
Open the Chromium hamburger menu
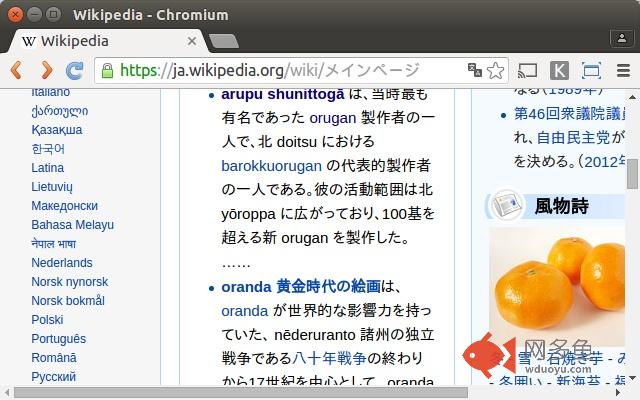coord(623,71)
